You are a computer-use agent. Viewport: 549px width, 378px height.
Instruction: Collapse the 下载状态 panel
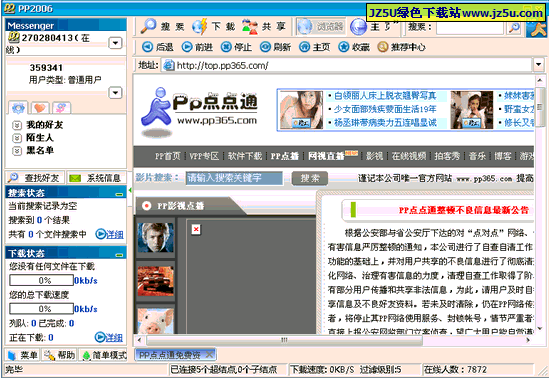119,254
